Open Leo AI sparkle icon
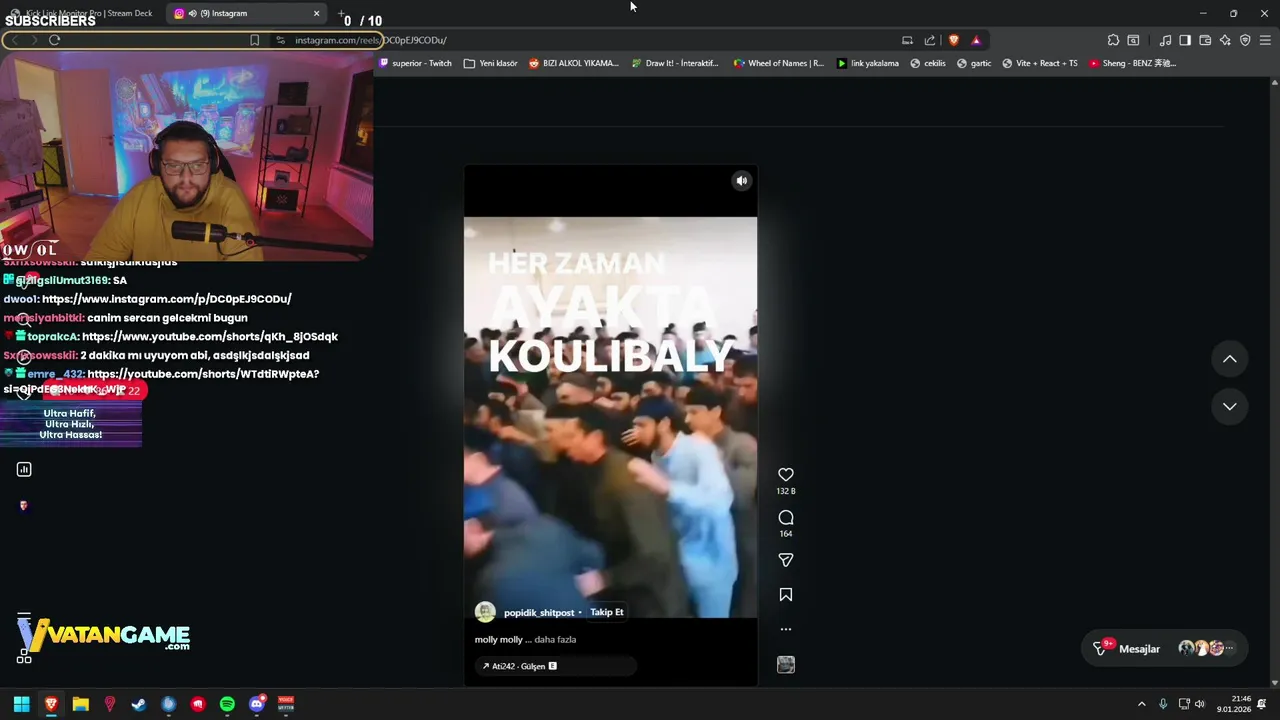This screenshot has width=1280, height=720. click(1225, 40)
